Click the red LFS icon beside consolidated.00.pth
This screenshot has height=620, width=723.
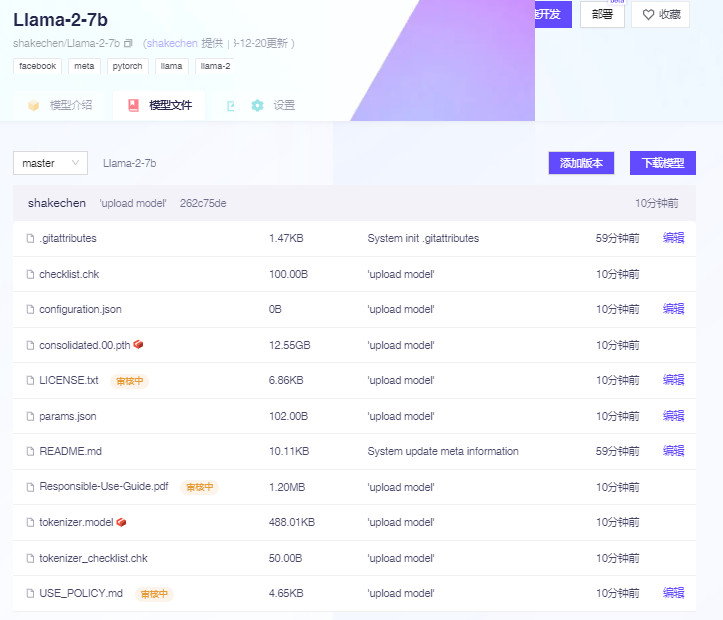[138, 345]
